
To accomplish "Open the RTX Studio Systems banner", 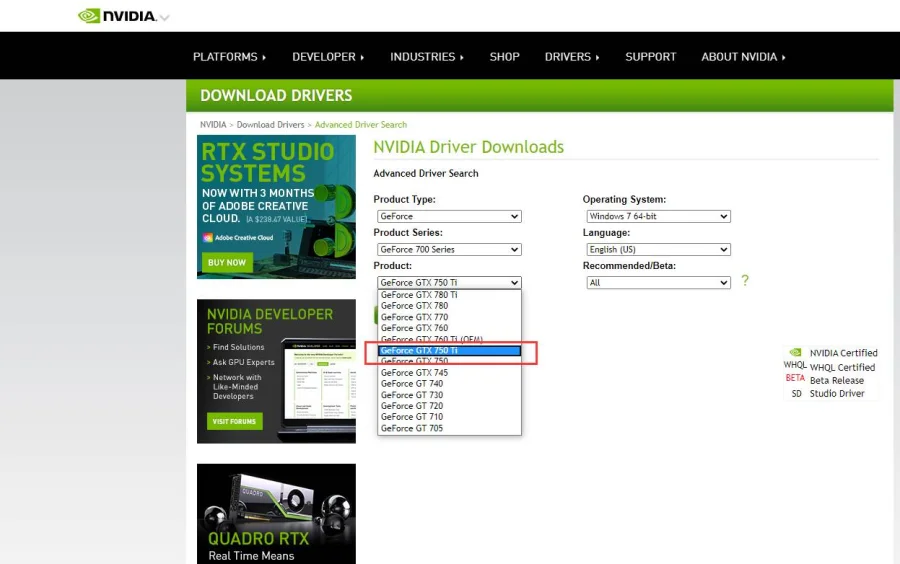I will click(276, 207).
